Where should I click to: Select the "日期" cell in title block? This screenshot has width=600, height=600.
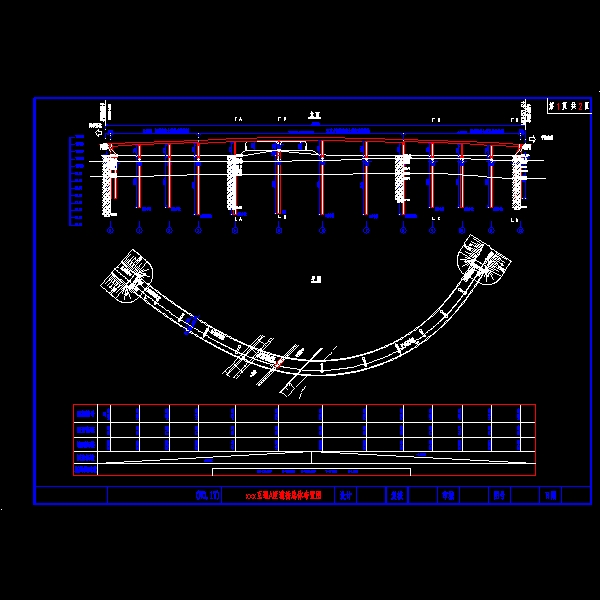click(551, 495)
